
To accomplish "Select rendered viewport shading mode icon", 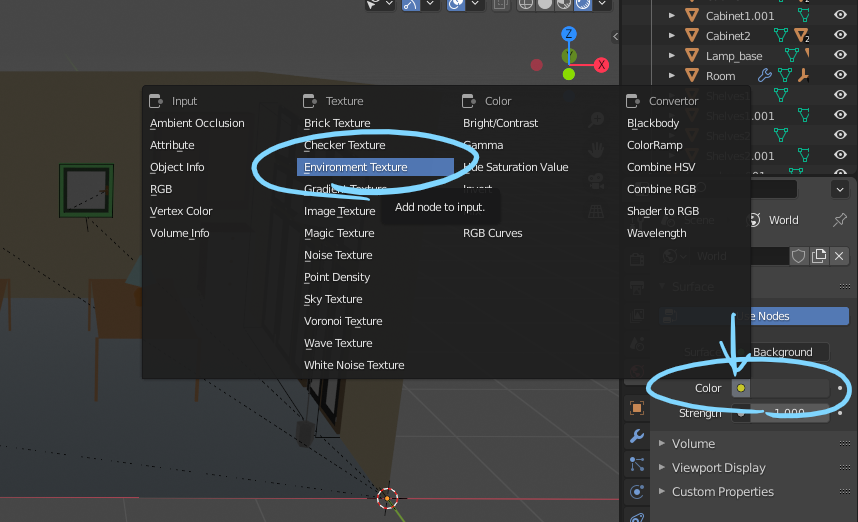I will pyautogui.click(x=583, y=4).
